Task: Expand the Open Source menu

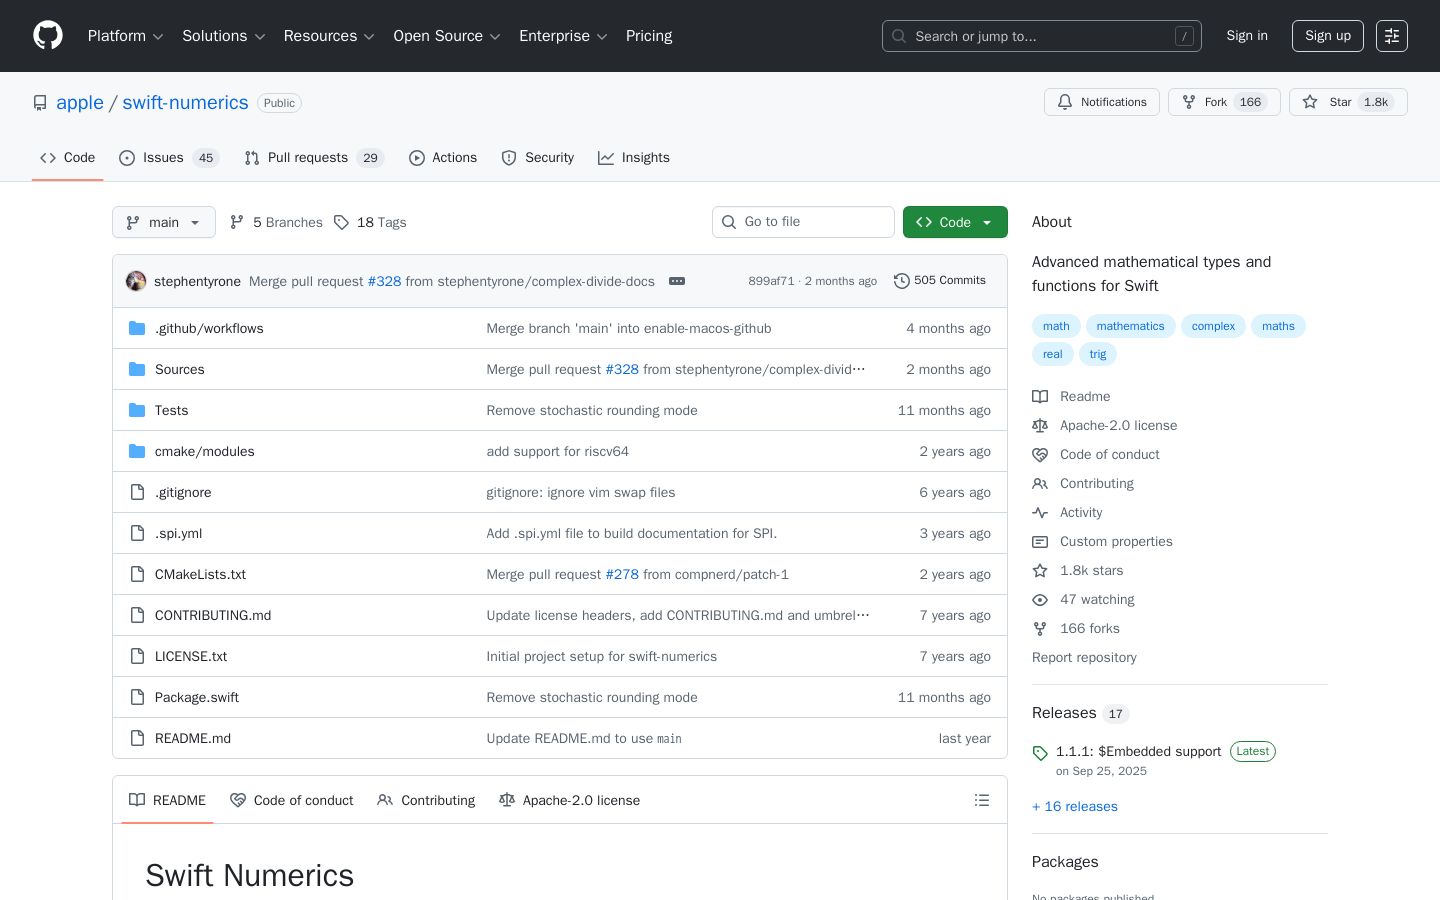Action: (x=447, y=36)
